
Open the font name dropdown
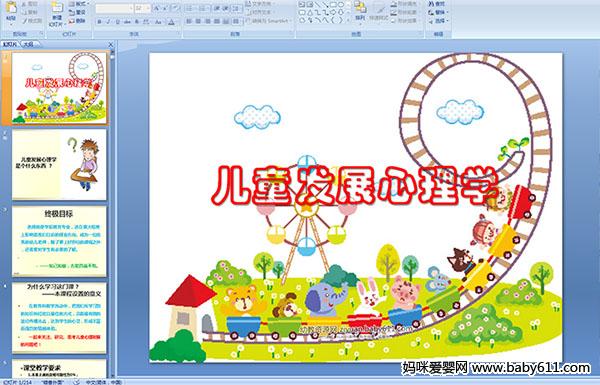(114, 8)
